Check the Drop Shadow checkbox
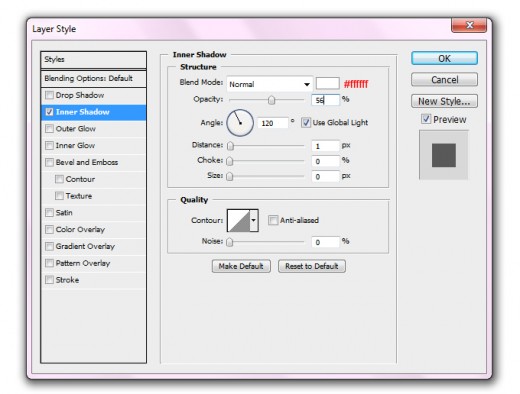 [x=49, y=95]
